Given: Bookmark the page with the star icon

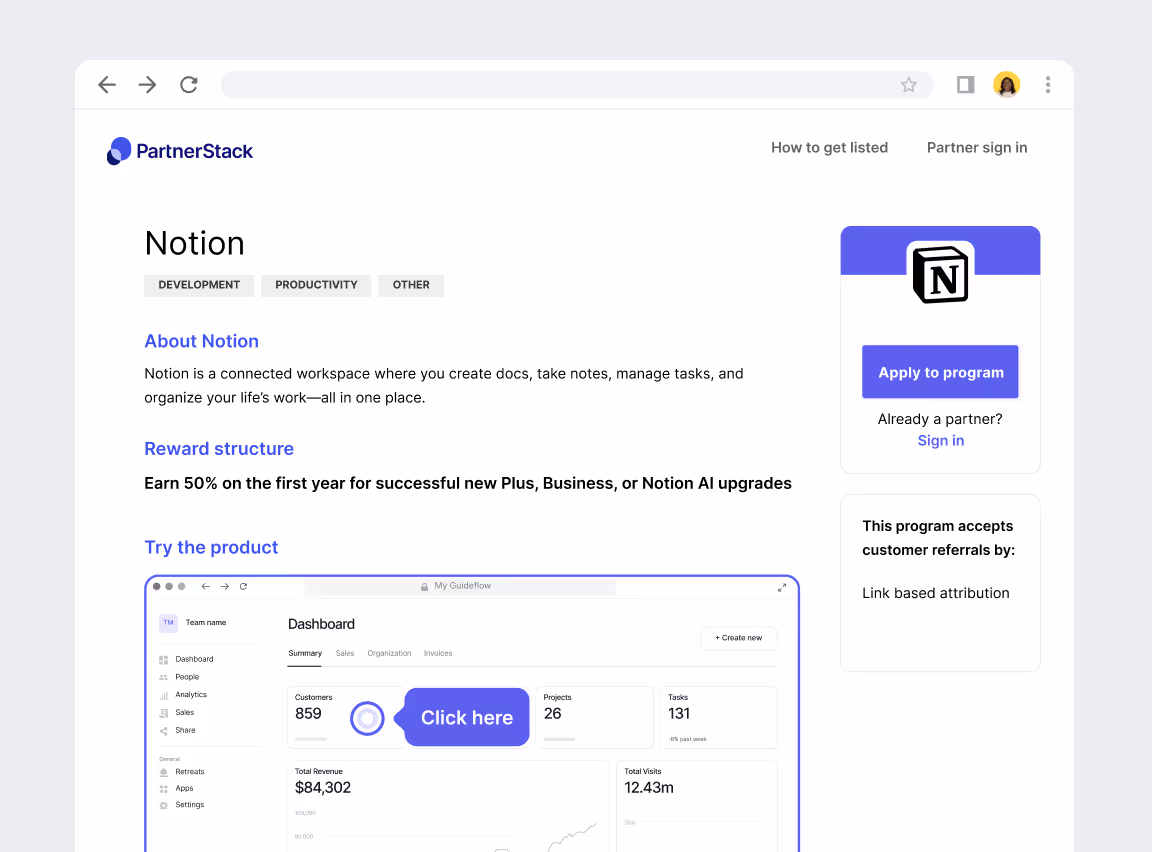Looking at the screenshot, I should [909, 84].
